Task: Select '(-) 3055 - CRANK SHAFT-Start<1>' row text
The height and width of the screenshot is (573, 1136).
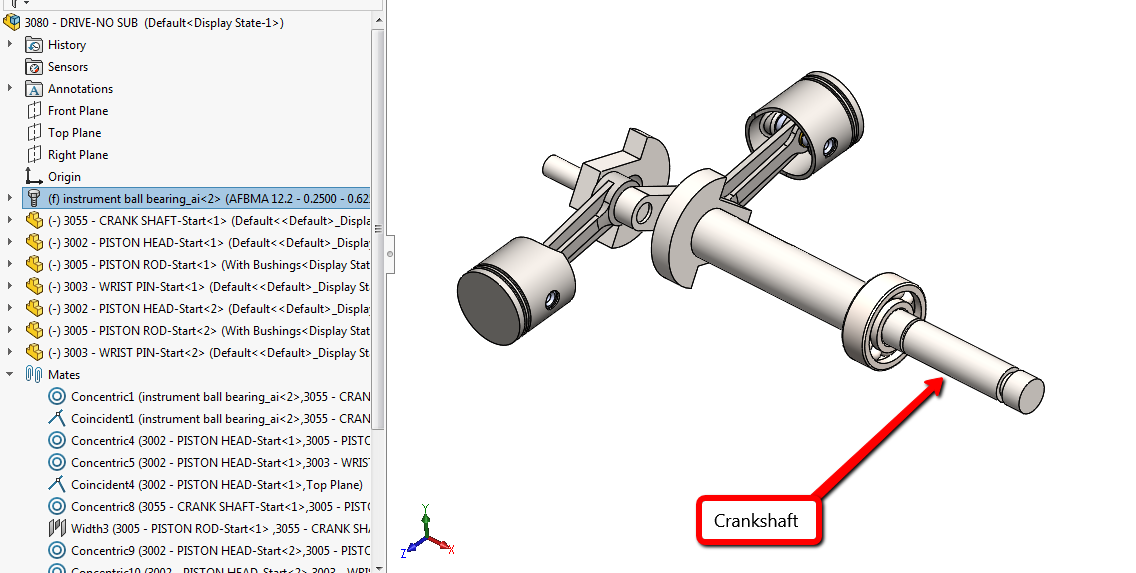Action: 137,221
